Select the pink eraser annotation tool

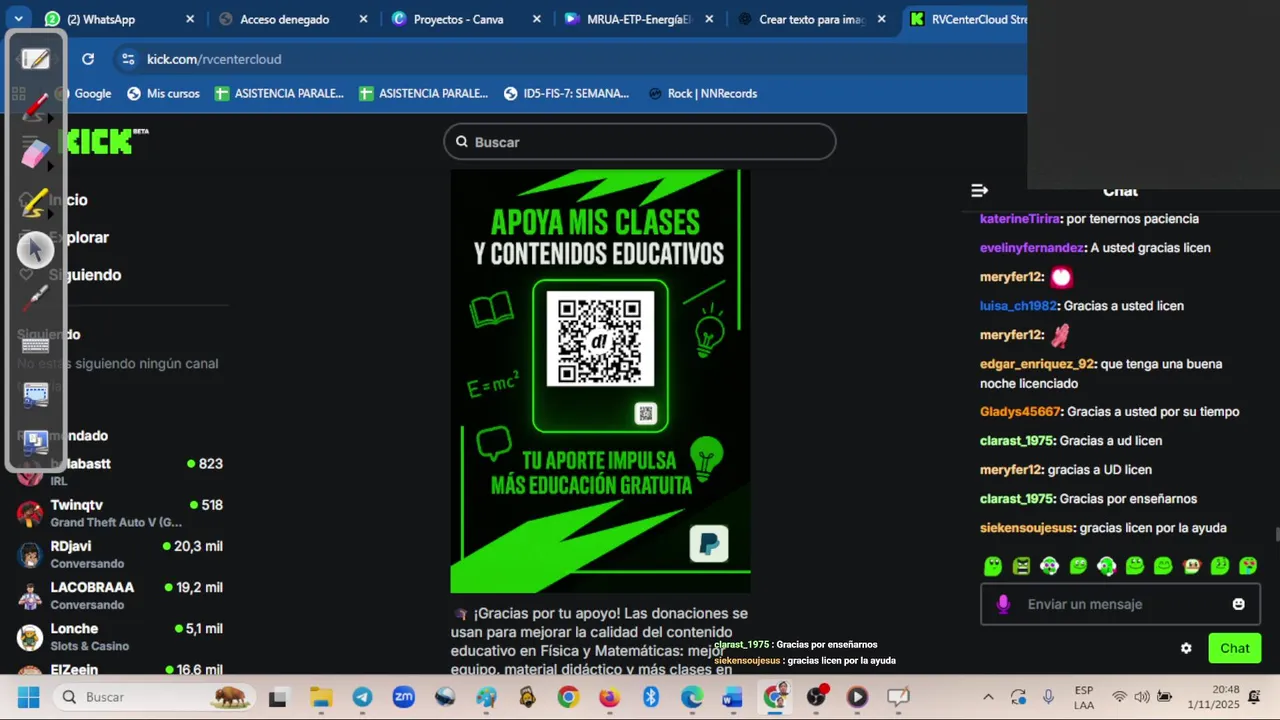coord(36,154)
